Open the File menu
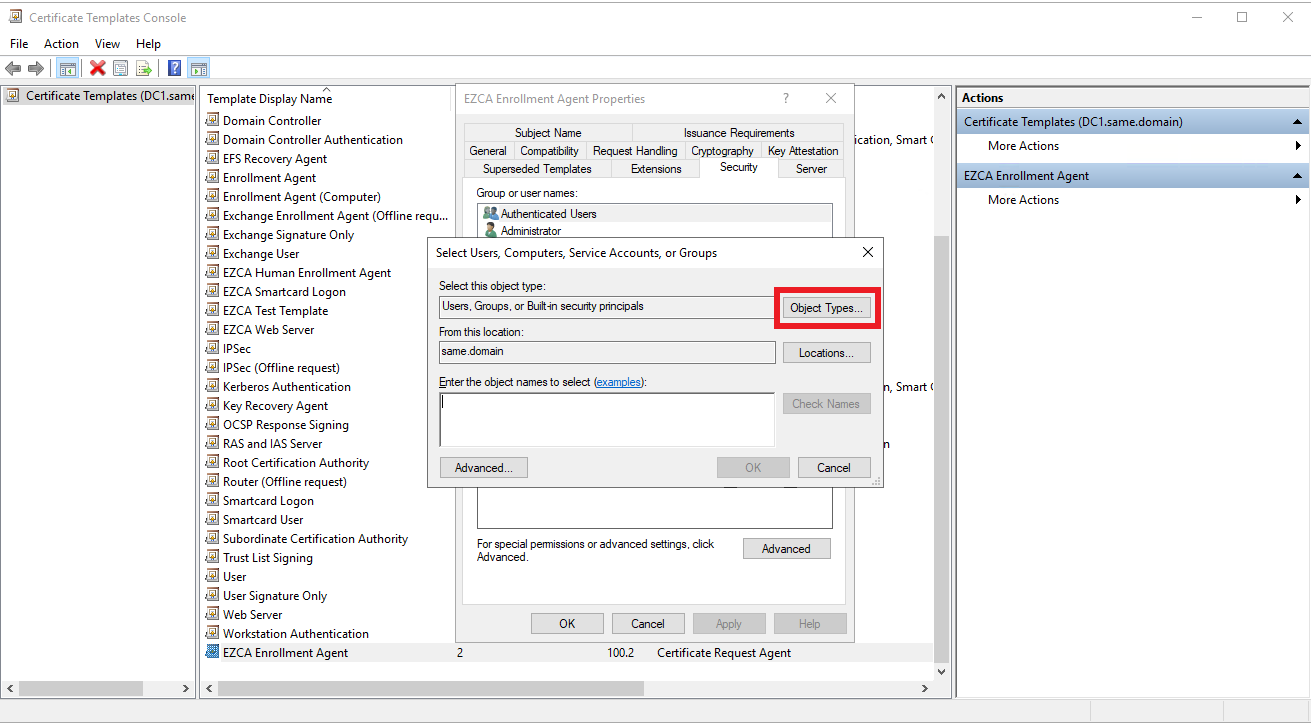 19,44
